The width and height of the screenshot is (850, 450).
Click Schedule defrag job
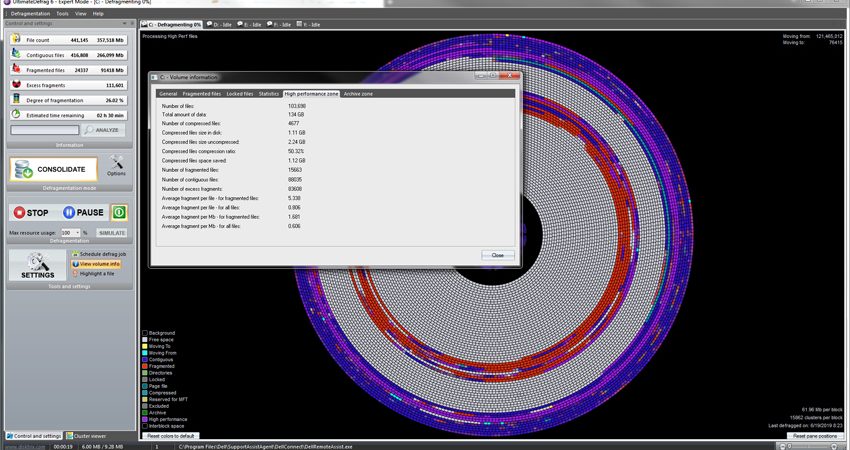click(99, 254)
